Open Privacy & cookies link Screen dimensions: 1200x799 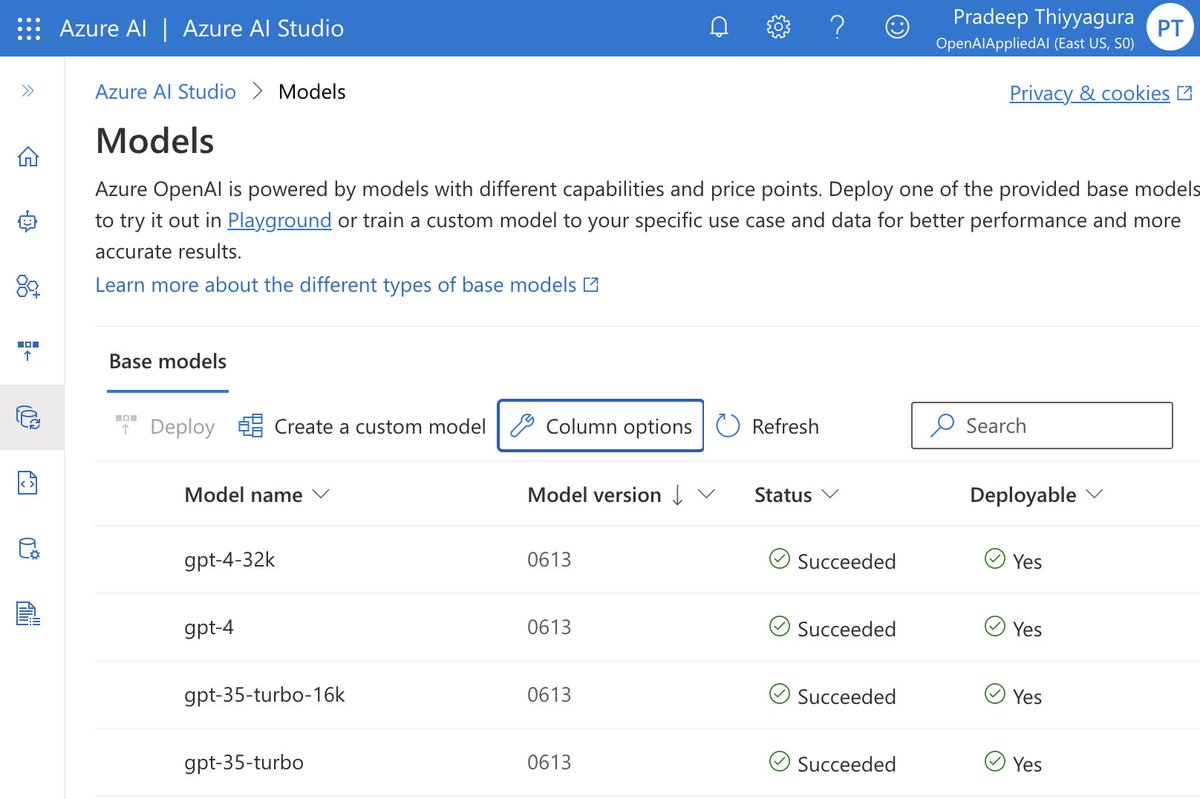coord(1100,93)
